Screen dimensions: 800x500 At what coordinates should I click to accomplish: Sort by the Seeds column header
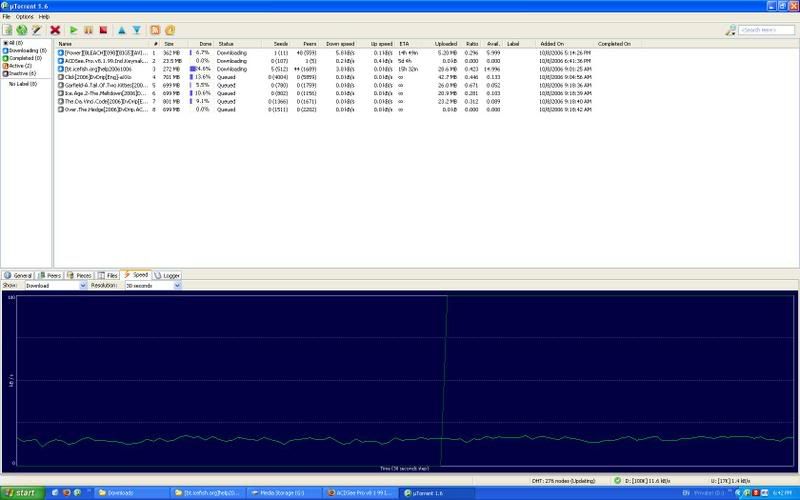(x=276, y=44)
